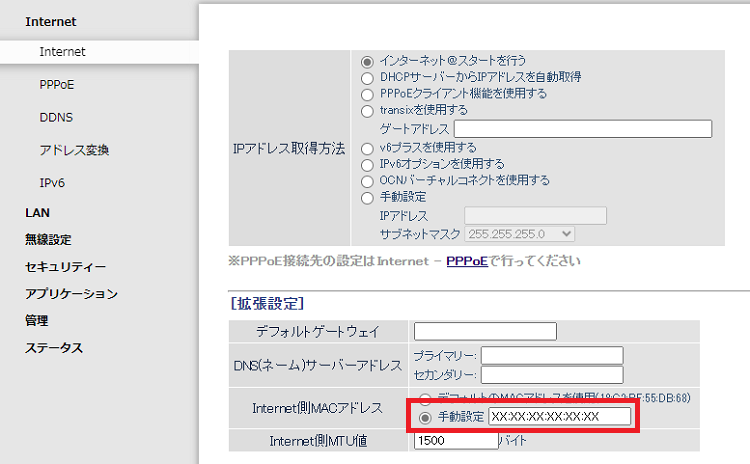Click the disabled IPアドレス input field
The height and width of the screenshot is (464, 750).
[535, 215]
